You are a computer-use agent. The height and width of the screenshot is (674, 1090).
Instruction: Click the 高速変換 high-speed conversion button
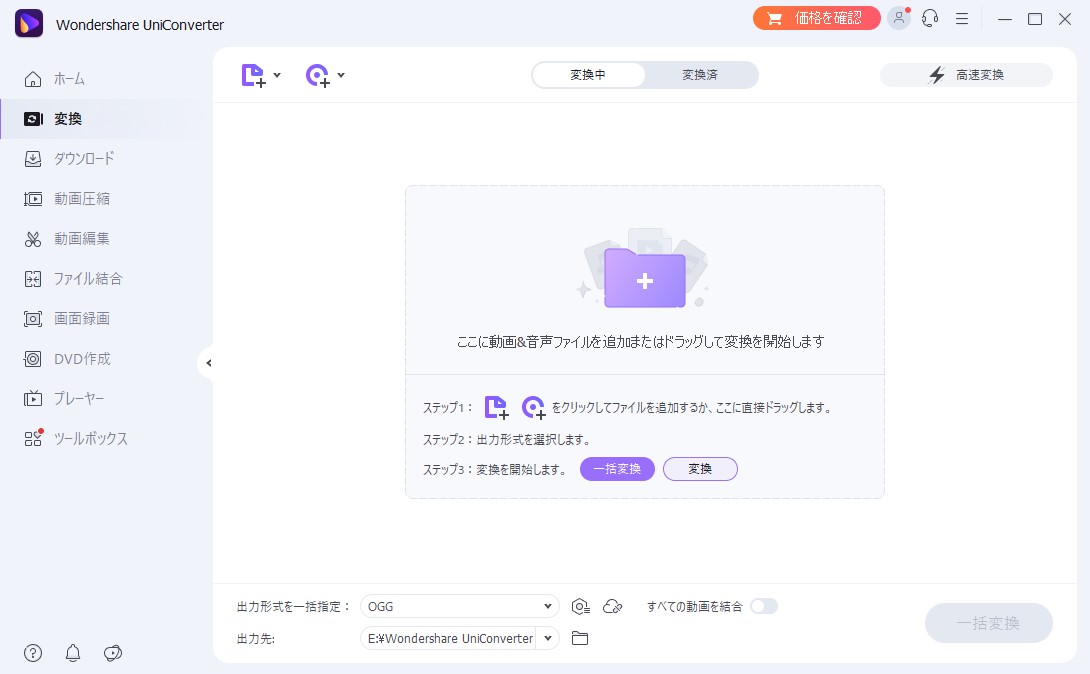coord(966,74)
